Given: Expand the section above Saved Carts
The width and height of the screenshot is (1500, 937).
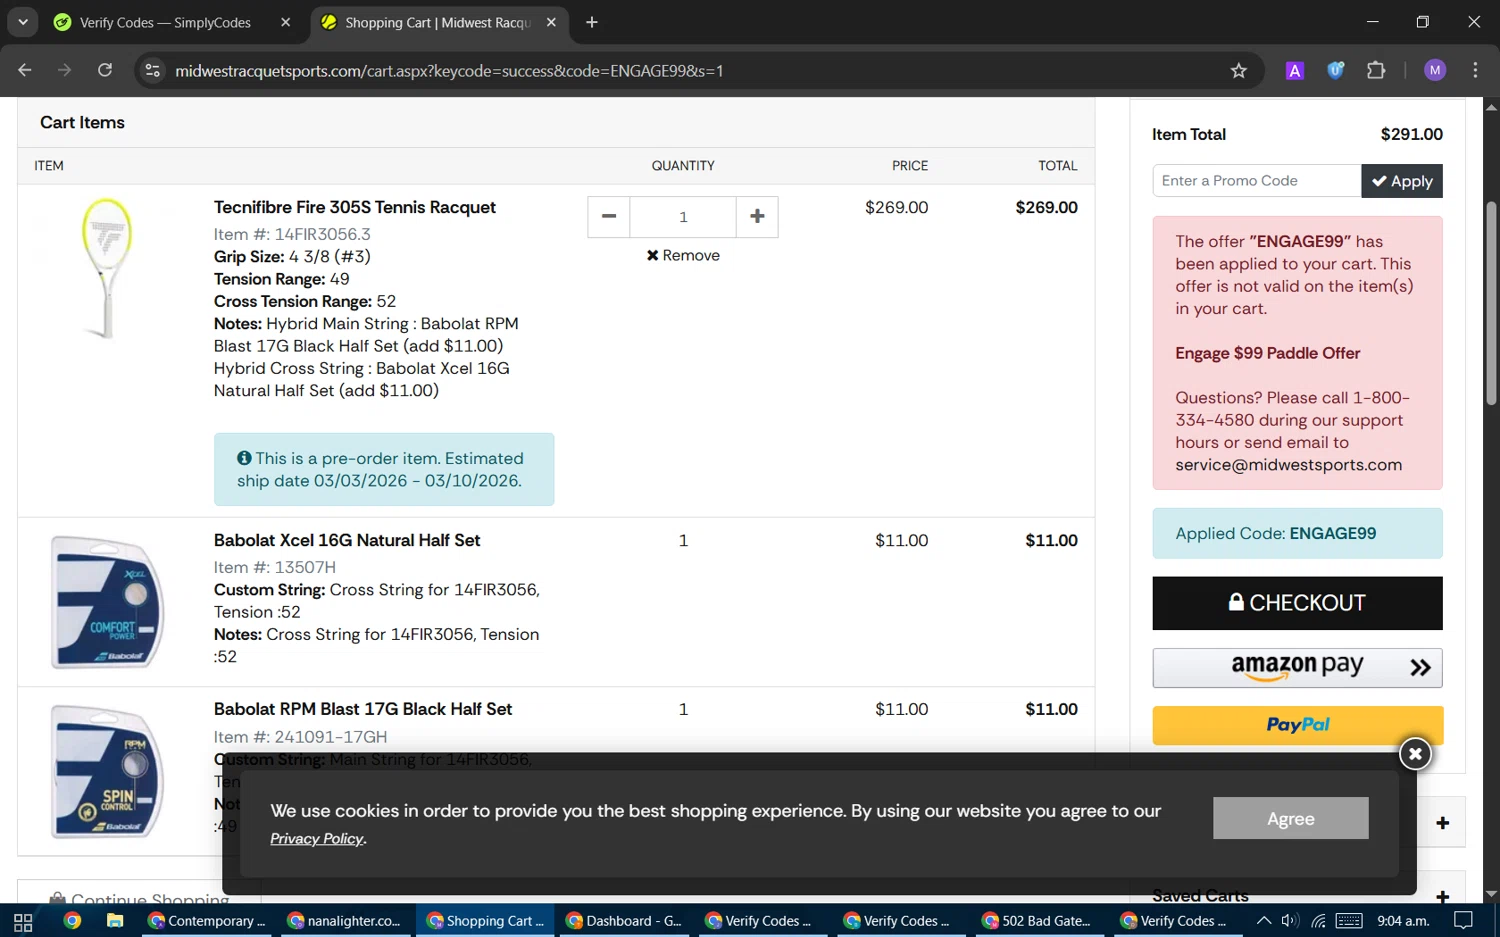Looking at the screenshot, I should click(1442, 823).
